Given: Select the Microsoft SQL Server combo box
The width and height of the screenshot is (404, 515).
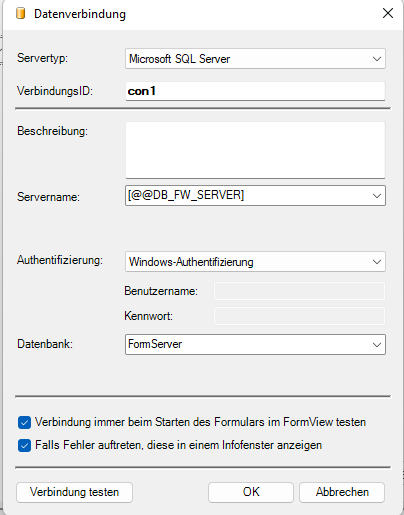Looking at the screenshot, I should click(x=255, y=59).
